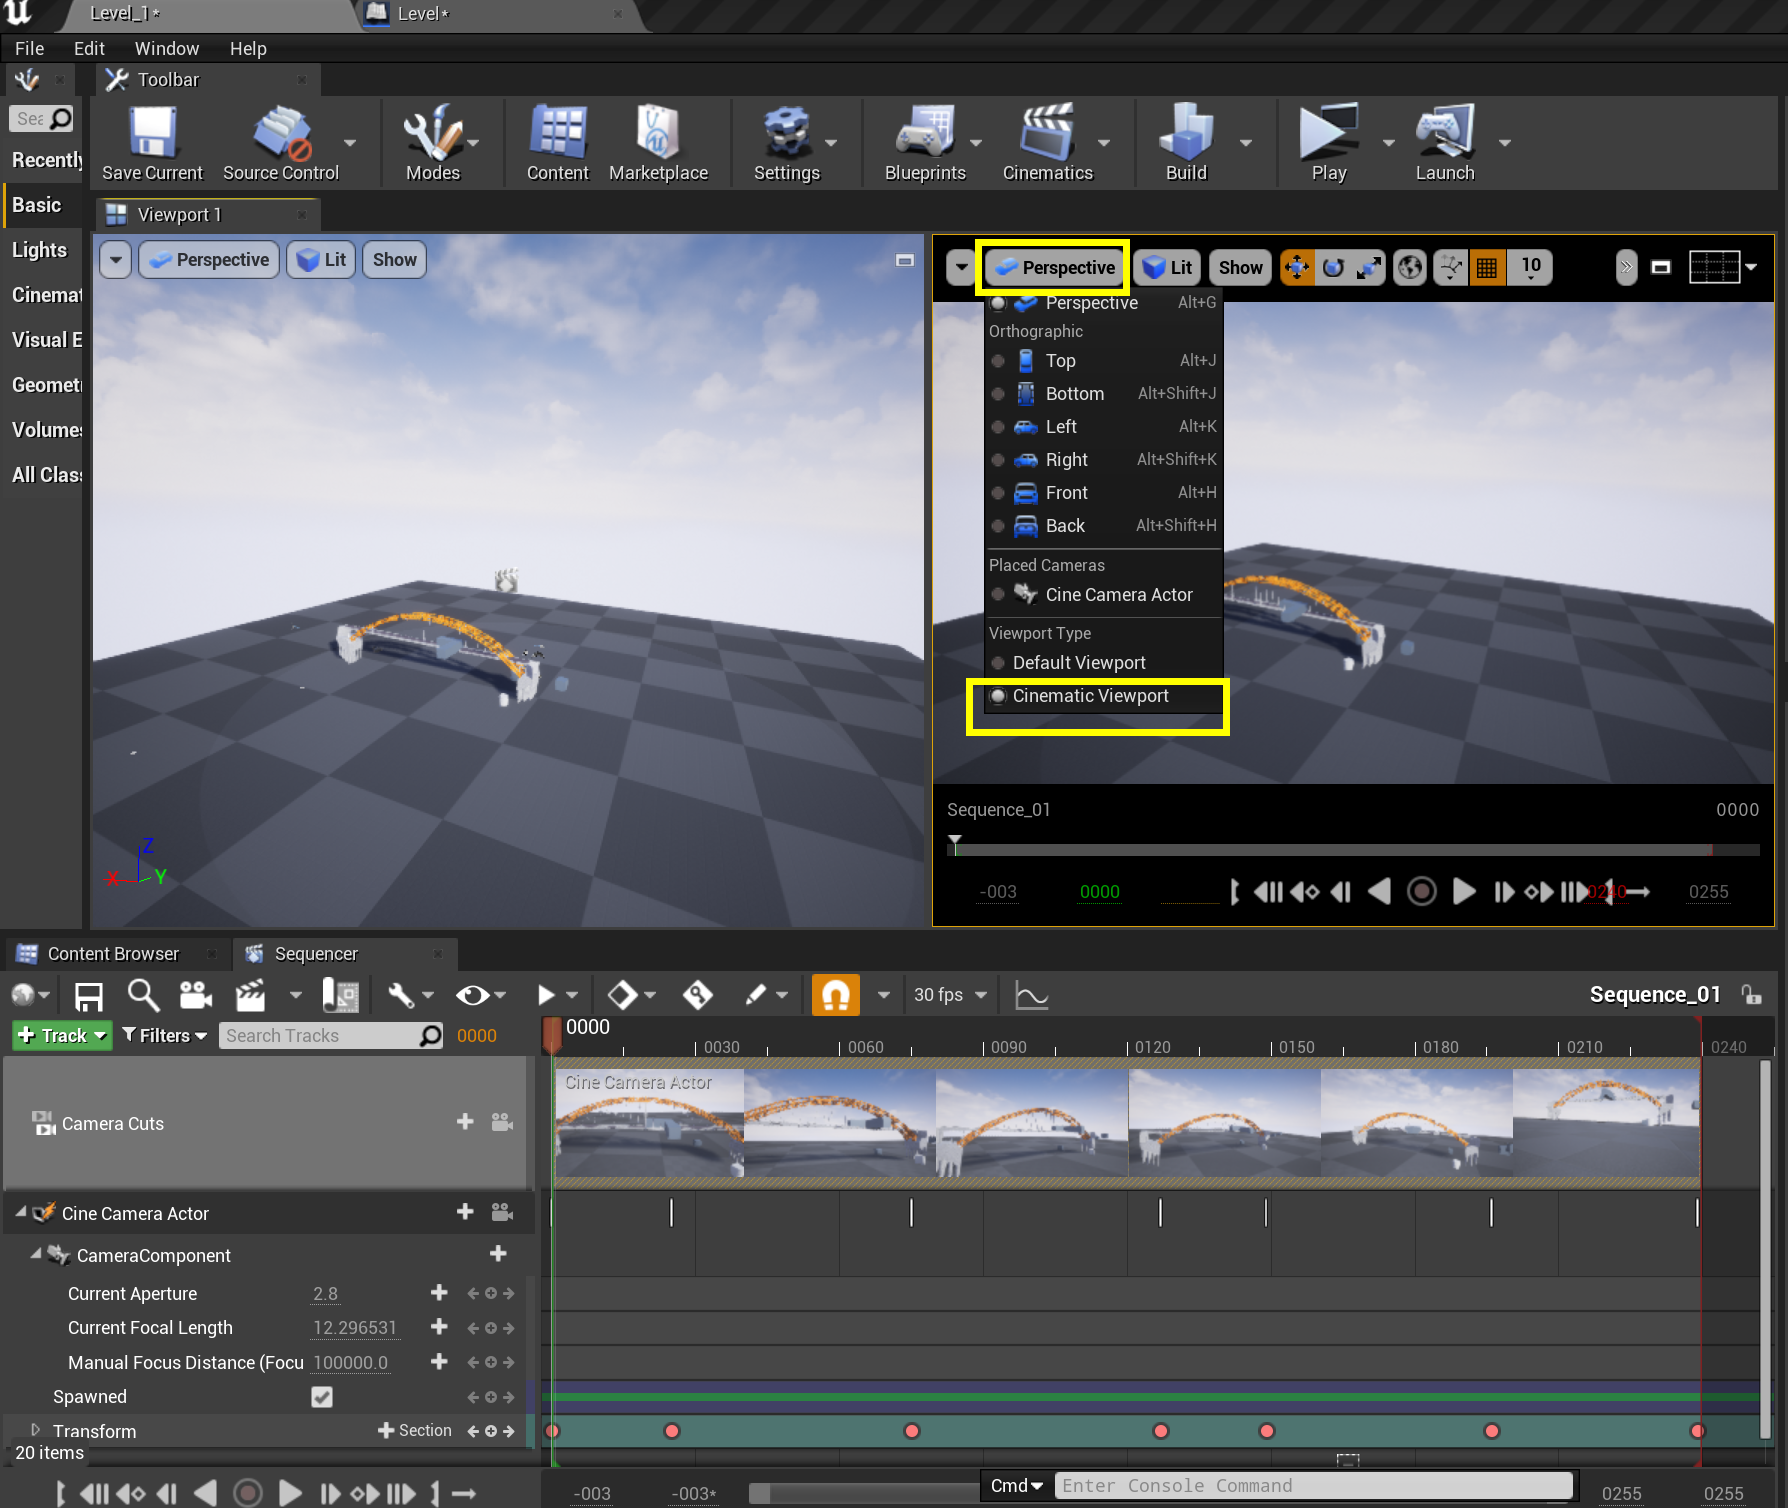The width and height of the screenshot is (1788, 1508).
Task: Click the Settings toolbar icon
Action: [x=787, y=143]
